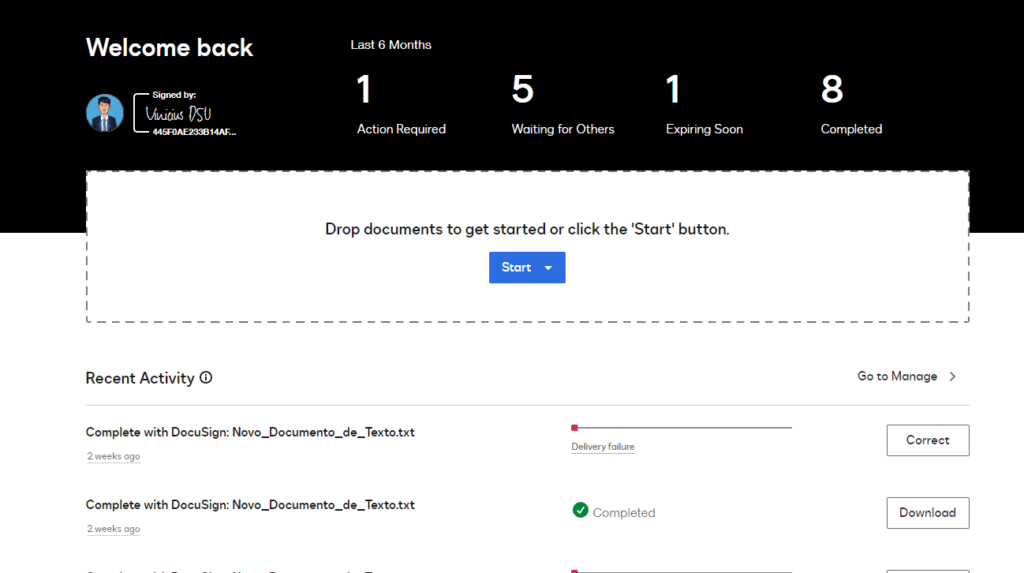Open the document title with delivery failure
The height and width of the screenshot is (573, 1024).
(x=250, y=433)
